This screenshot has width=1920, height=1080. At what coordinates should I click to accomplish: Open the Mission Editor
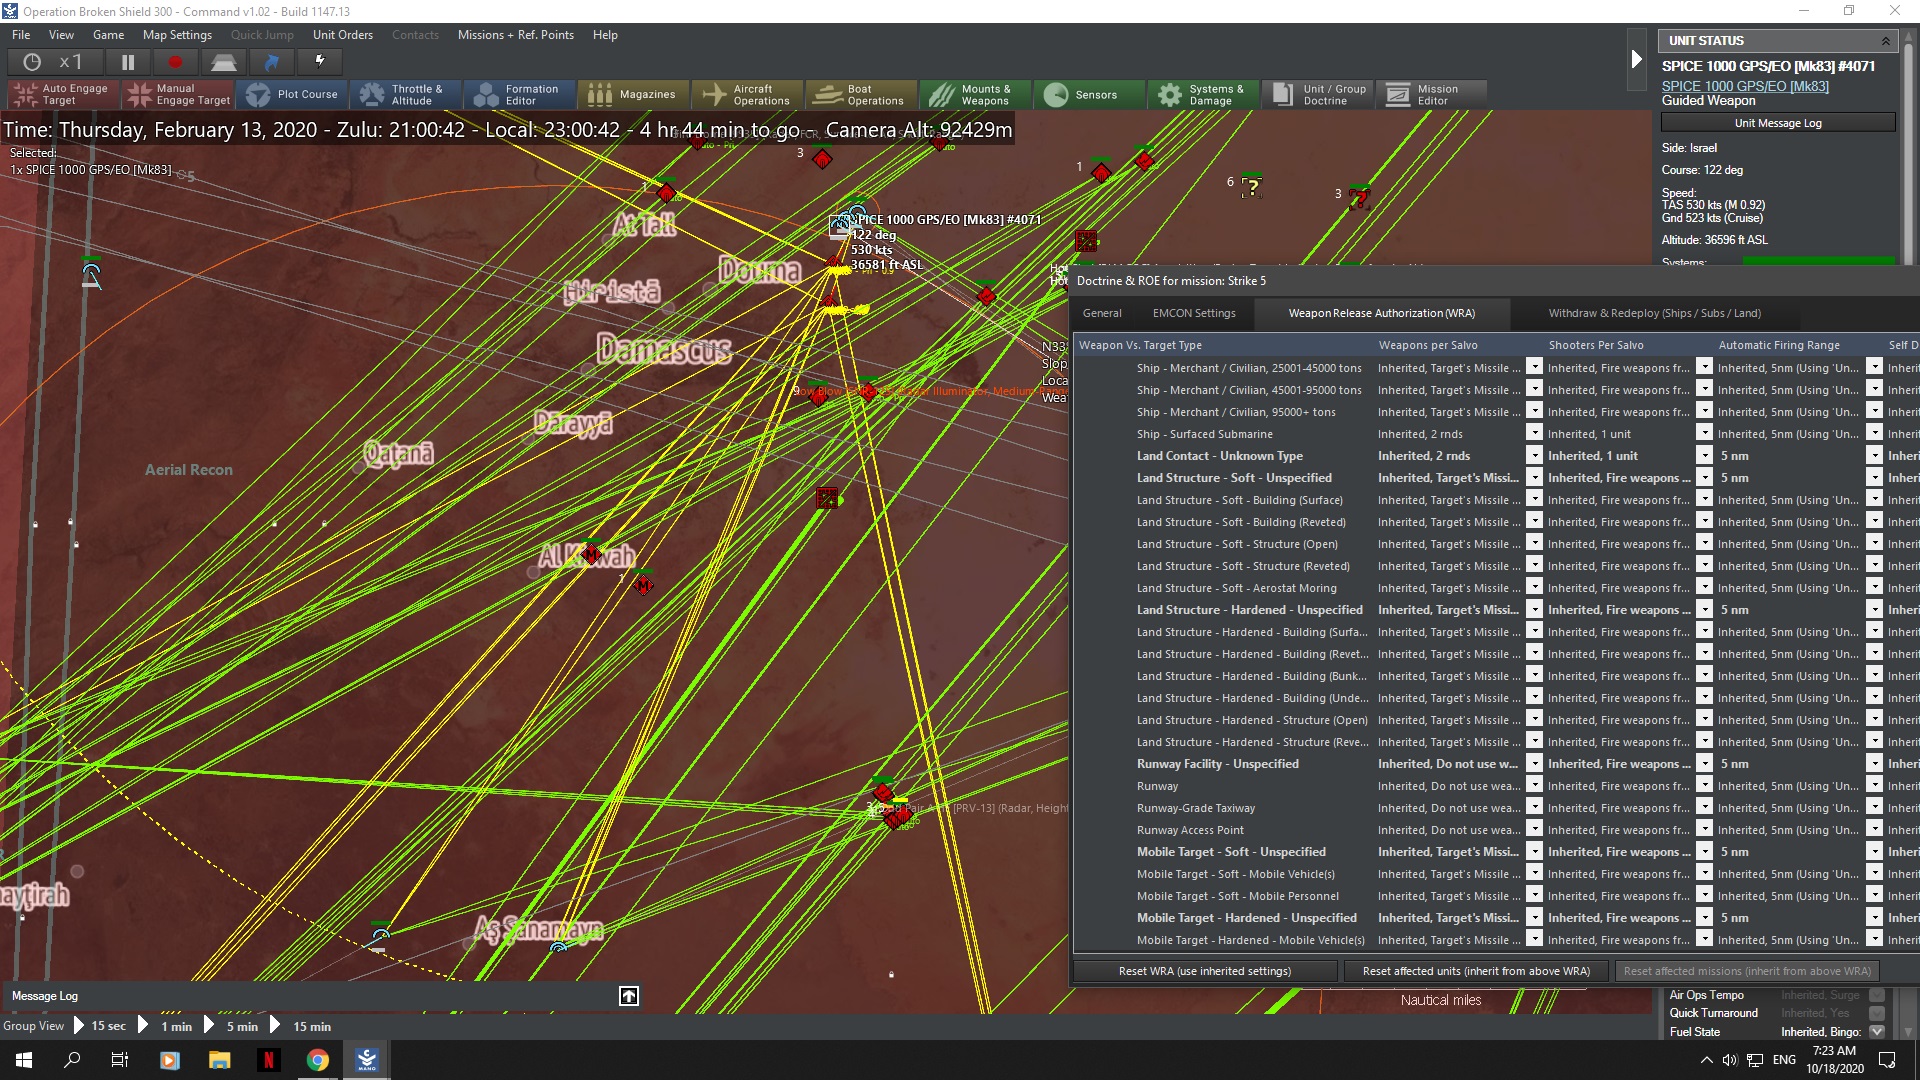click(1432, 95)
